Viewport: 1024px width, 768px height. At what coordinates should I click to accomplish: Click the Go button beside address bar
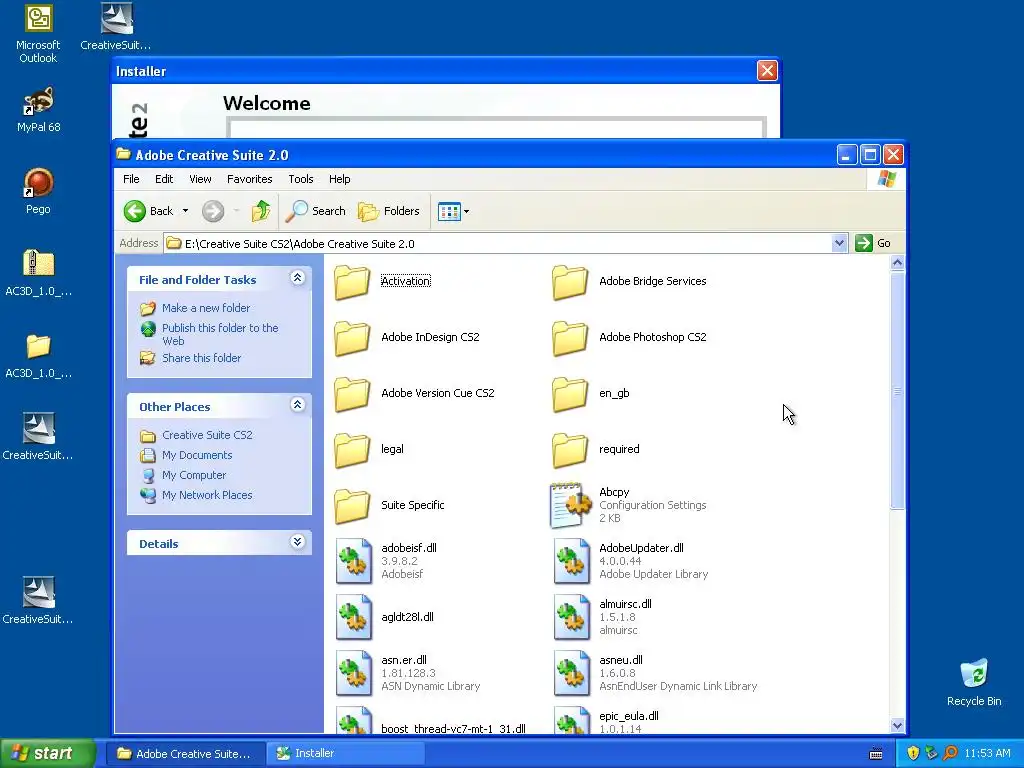tap(874, 244)
